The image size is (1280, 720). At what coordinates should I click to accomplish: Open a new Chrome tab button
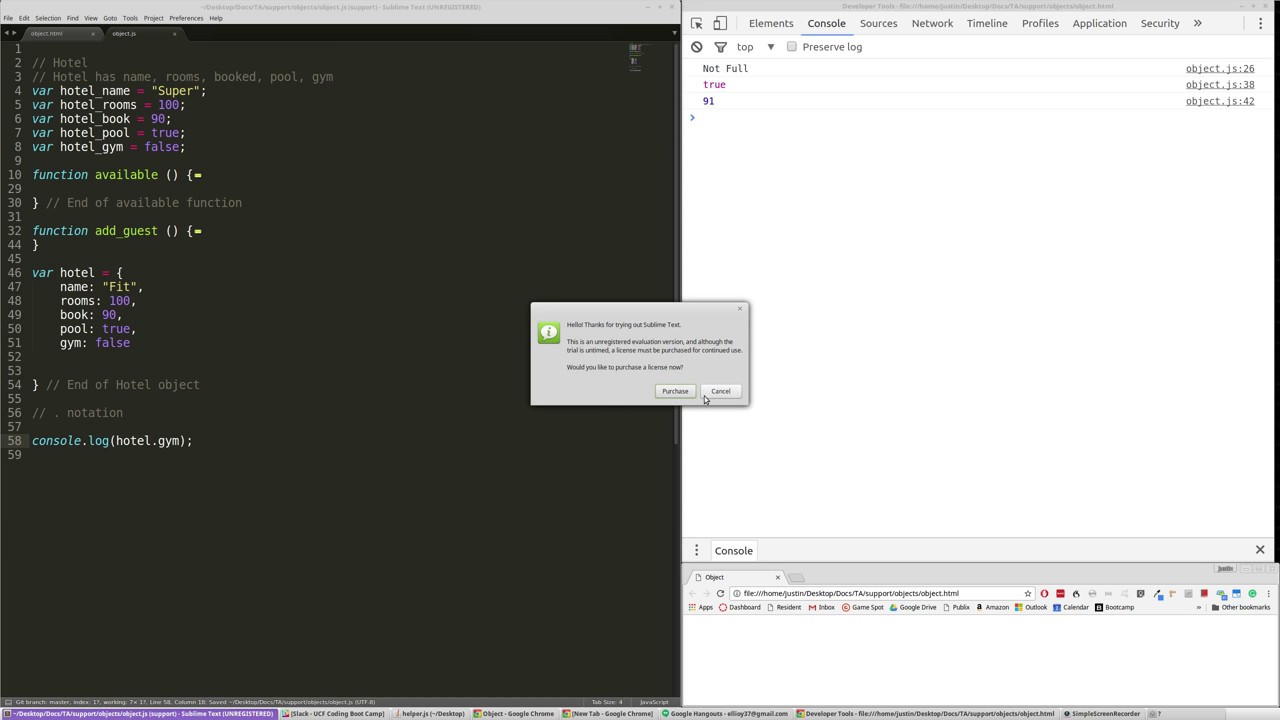pyautogui.click(x=797, y=577)
